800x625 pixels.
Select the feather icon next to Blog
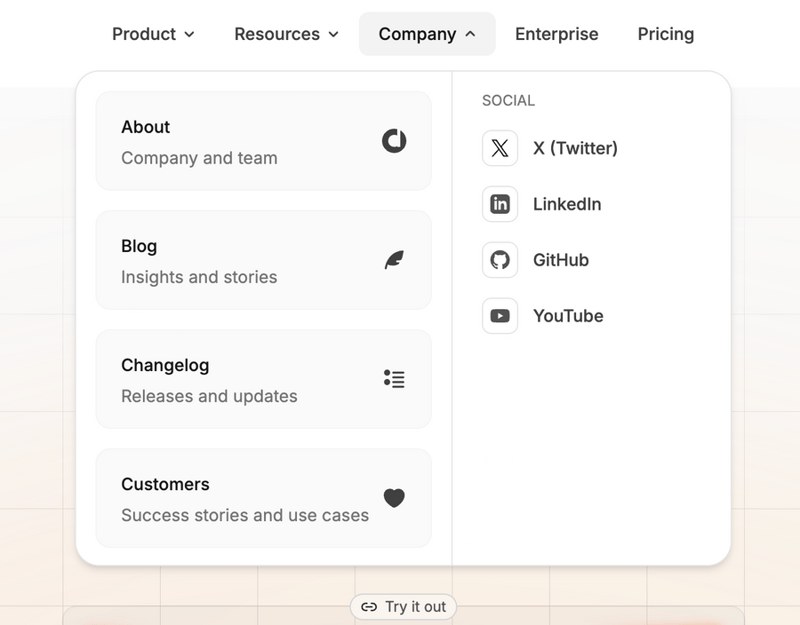pos(394,260)
